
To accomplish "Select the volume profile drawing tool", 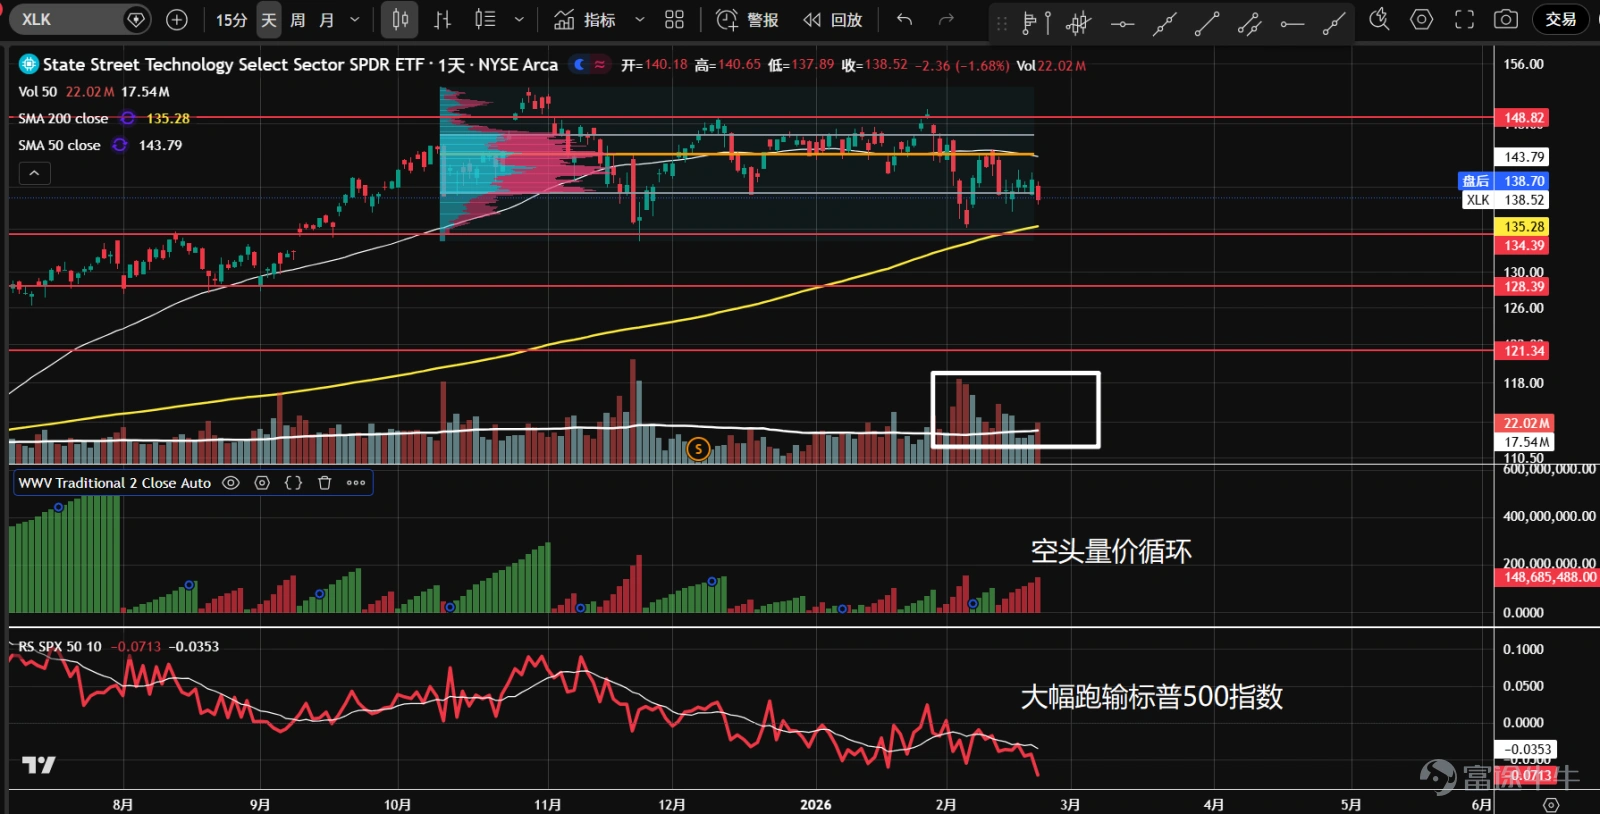I will [x=1036, y=22].
